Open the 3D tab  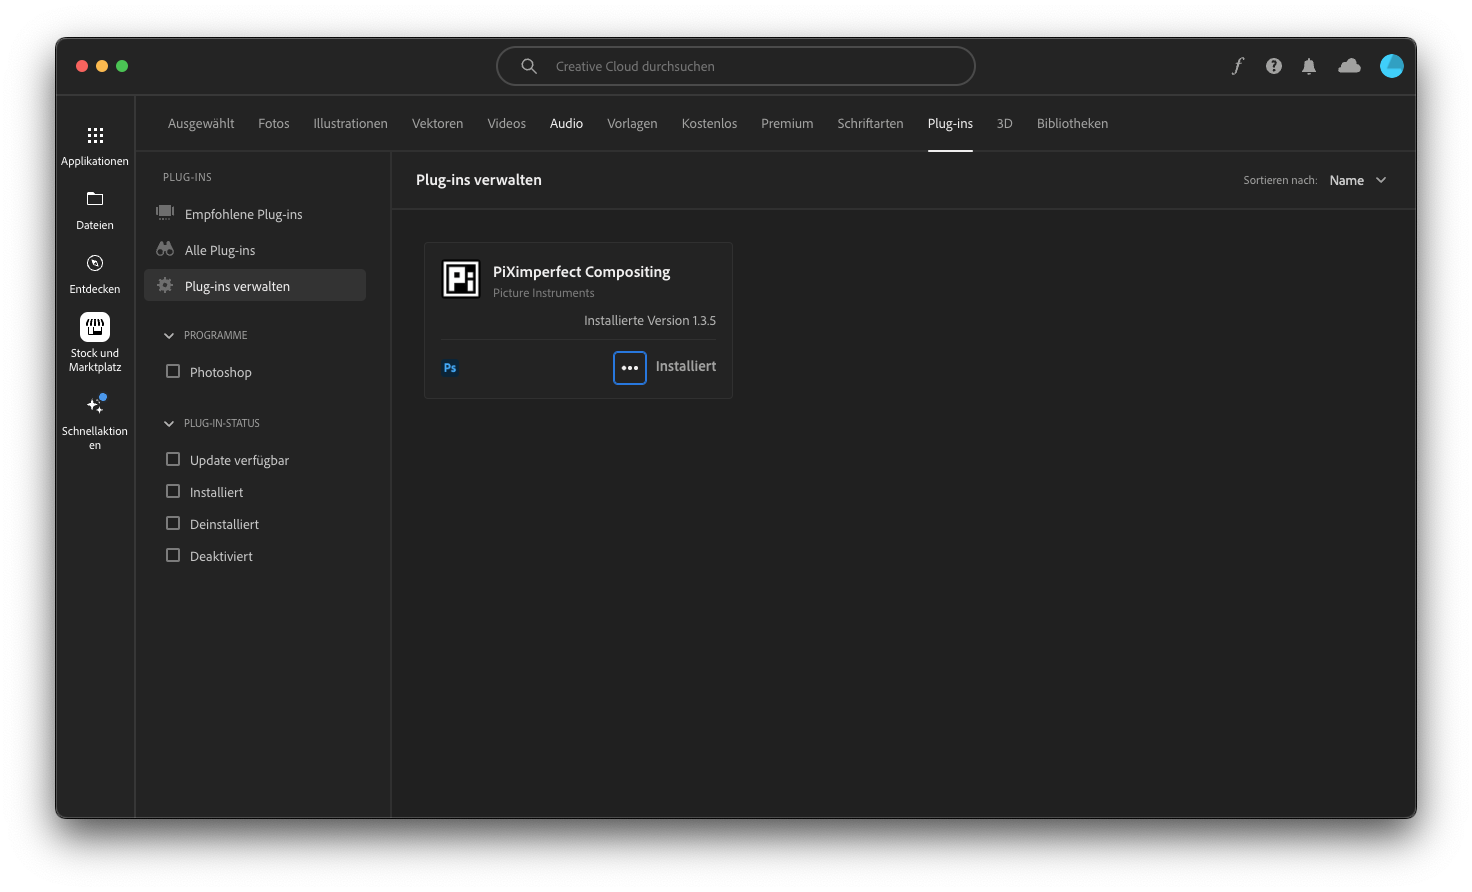tap(1005, 124)
